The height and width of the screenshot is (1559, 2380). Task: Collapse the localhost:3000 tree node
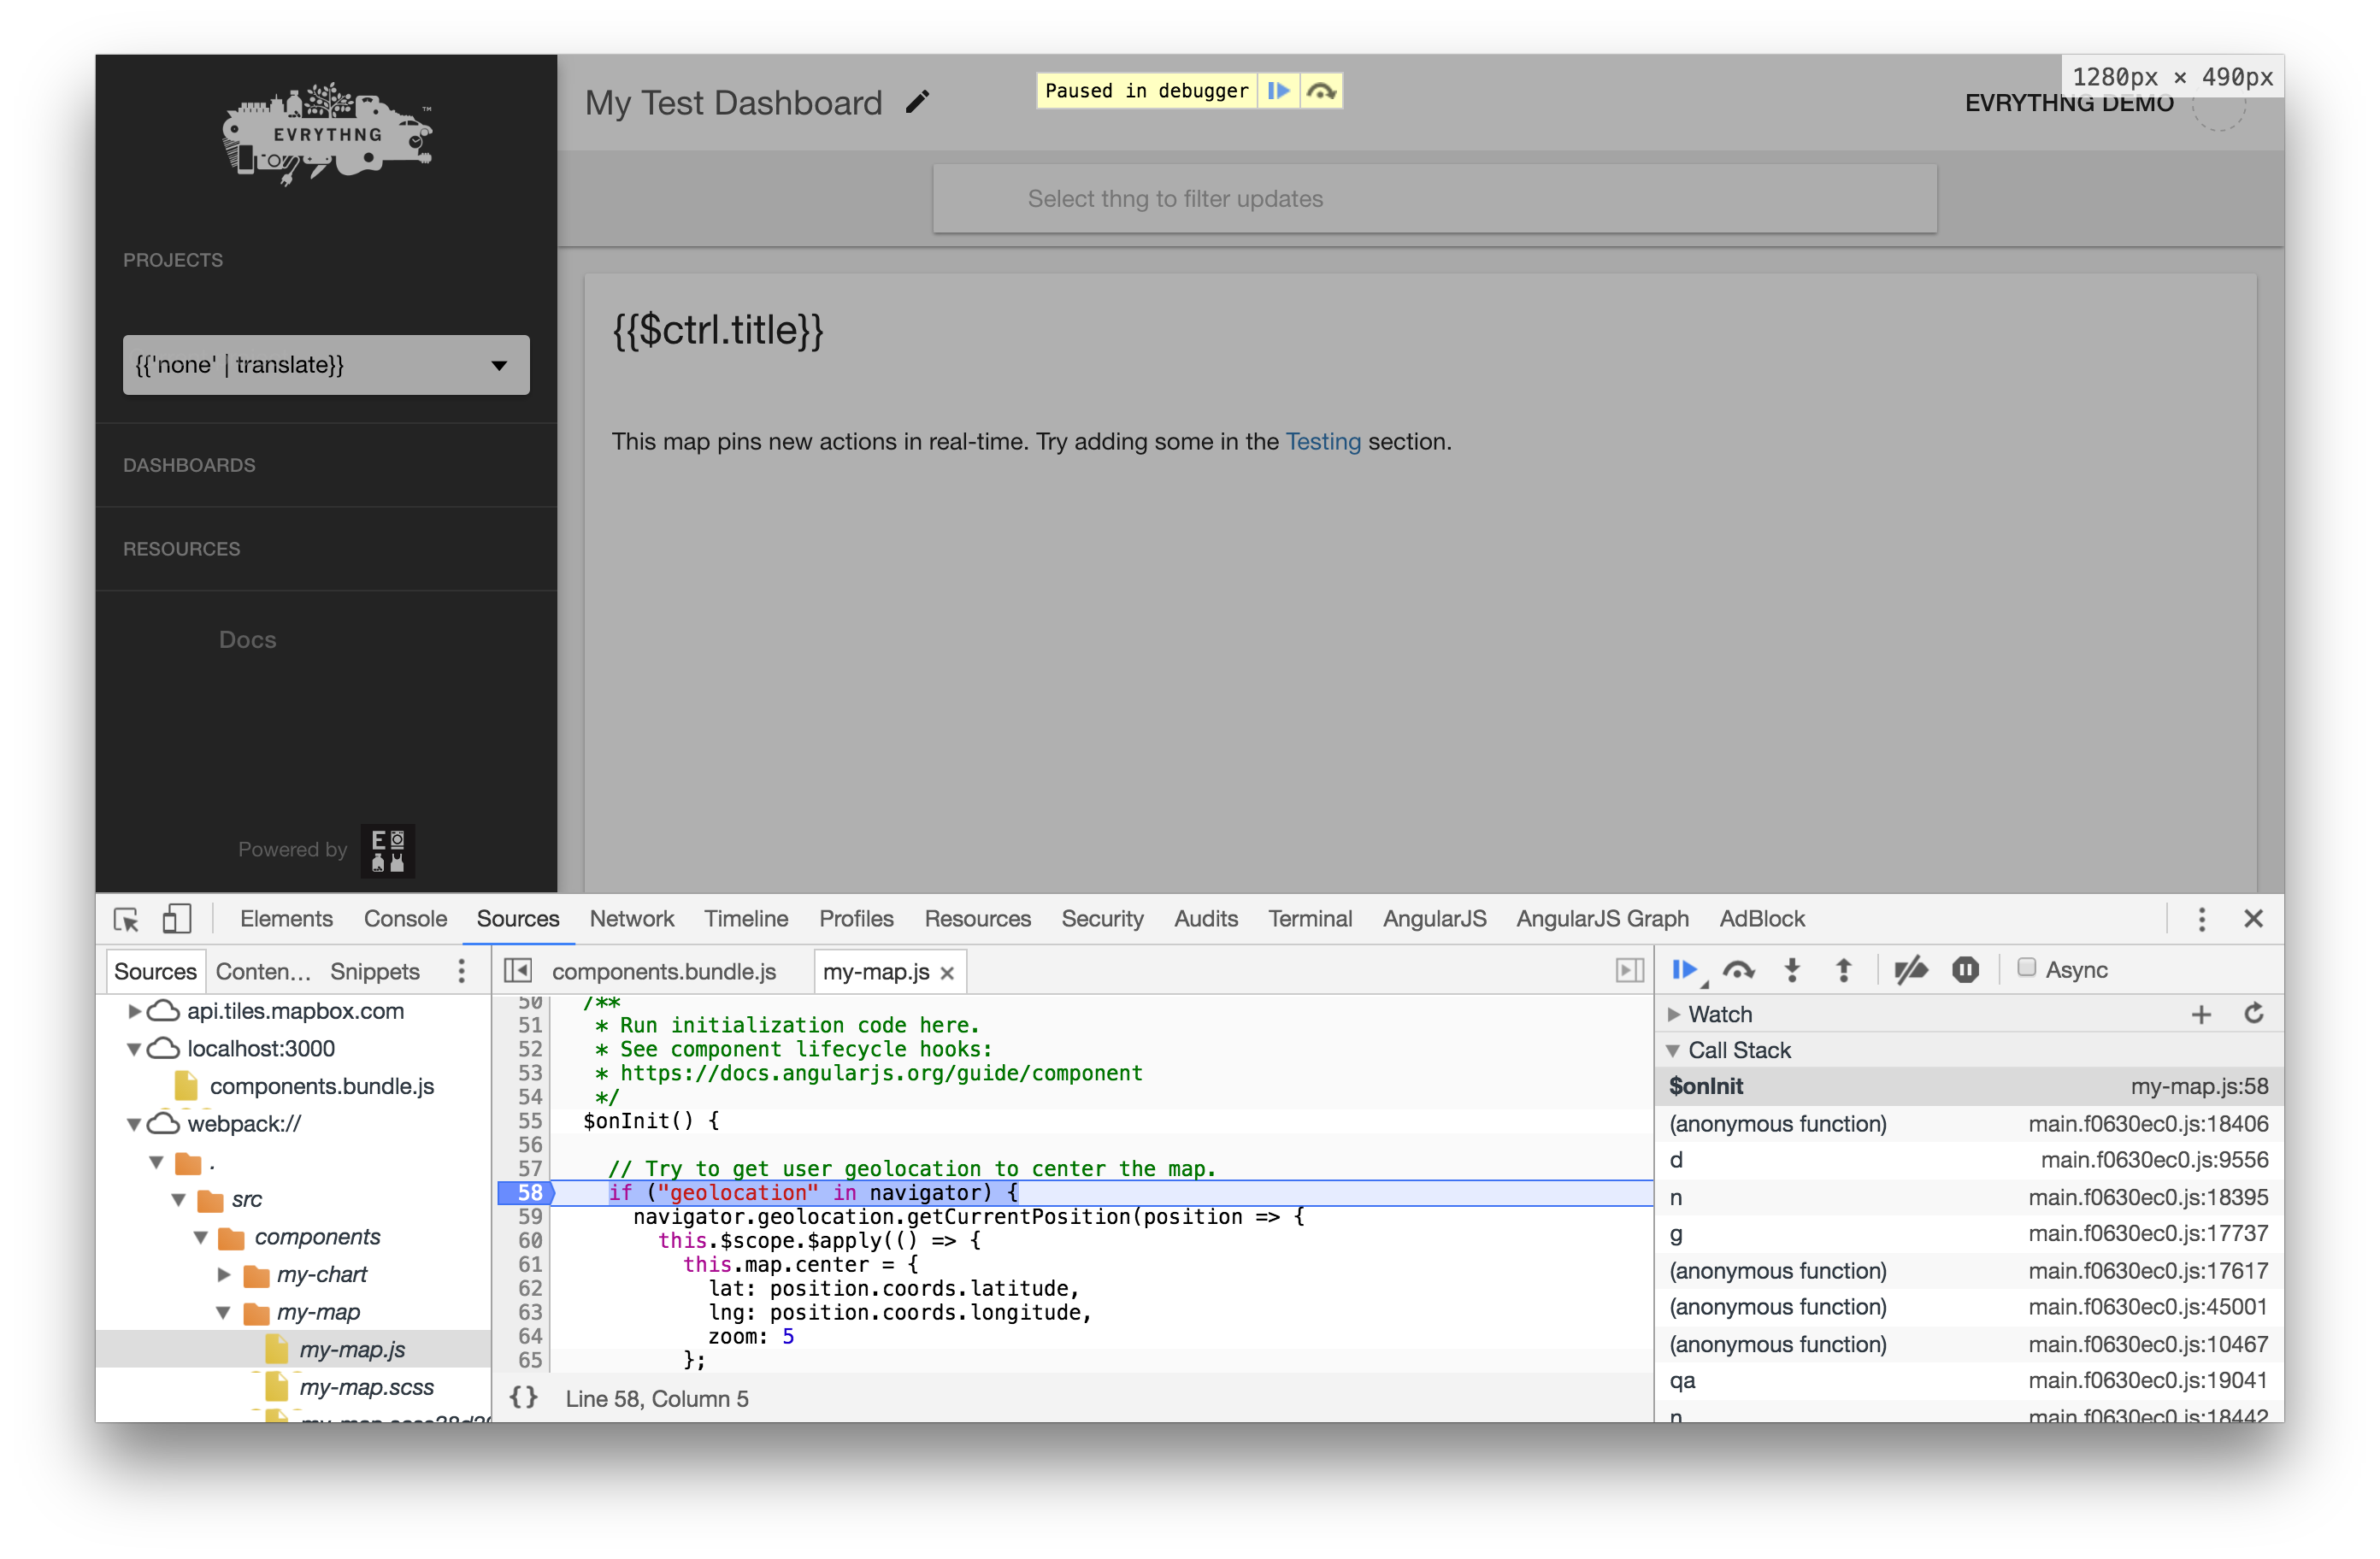pos(133,1049)
